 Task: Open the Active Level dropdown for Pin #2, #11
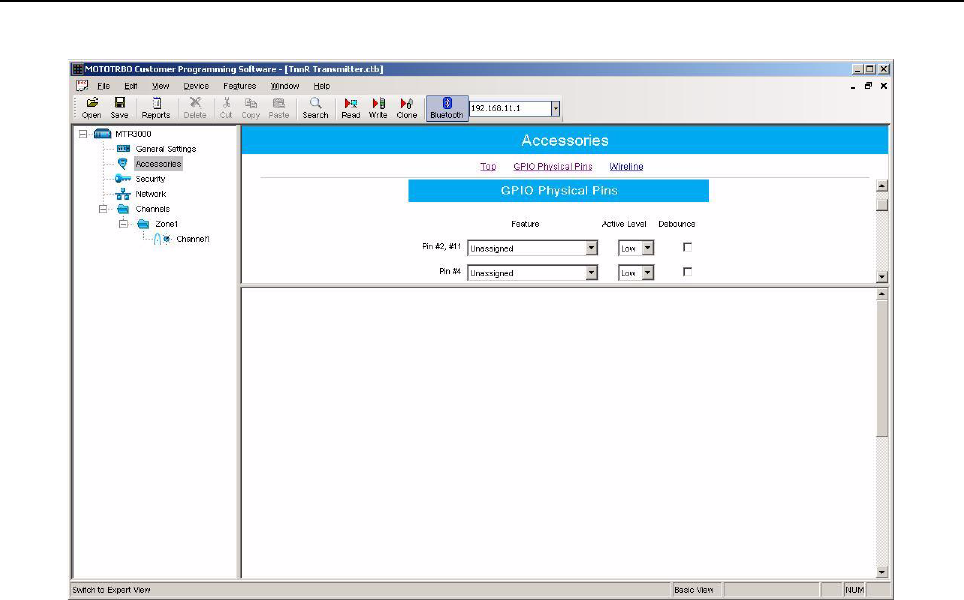point(647,248)
